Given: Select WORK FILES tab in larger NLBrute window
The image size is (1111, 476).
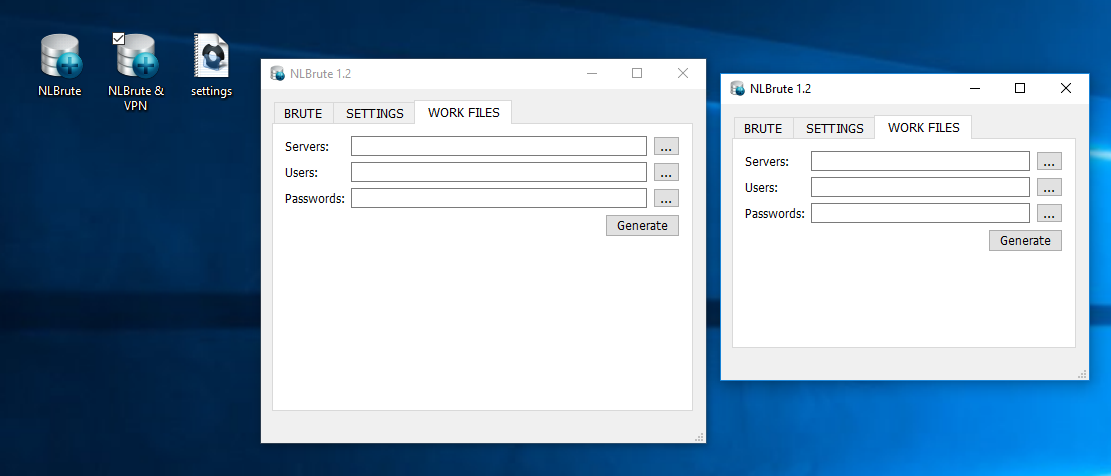Looking at the screenshot, I should point(463,112).
